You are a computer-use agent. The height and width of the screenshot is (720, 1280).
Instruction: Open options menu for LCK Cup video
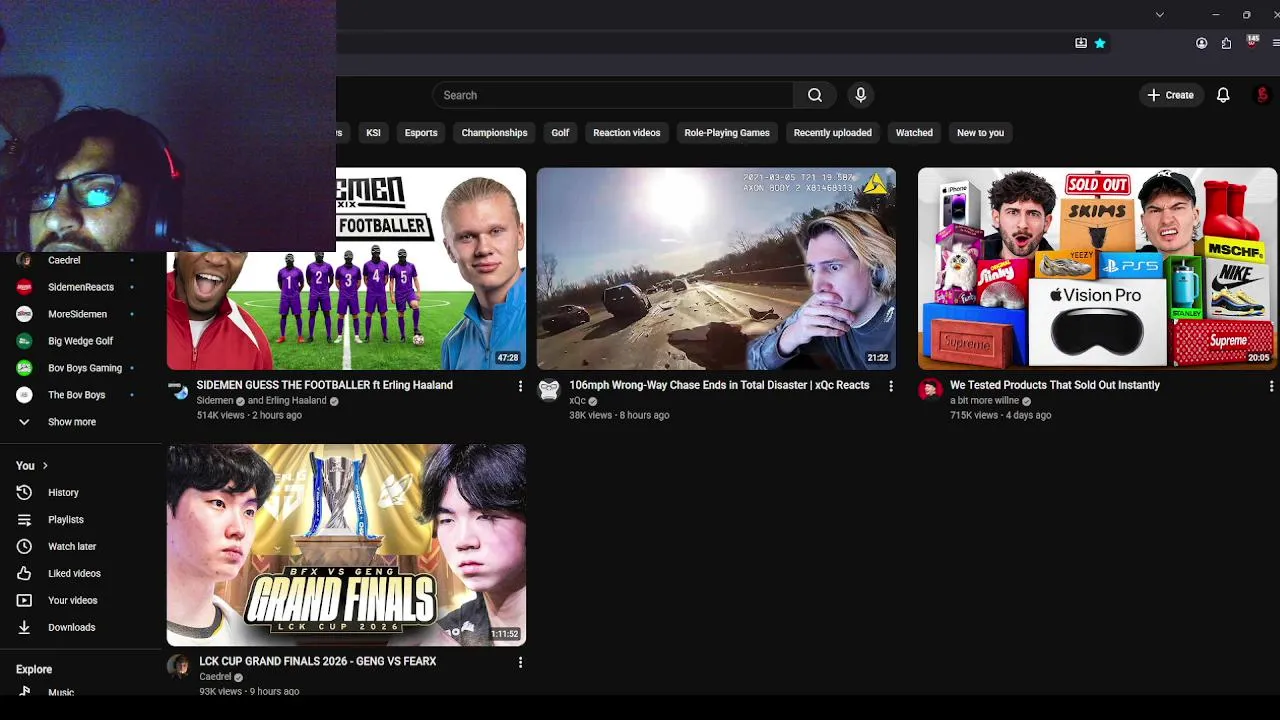pos(520,662)
